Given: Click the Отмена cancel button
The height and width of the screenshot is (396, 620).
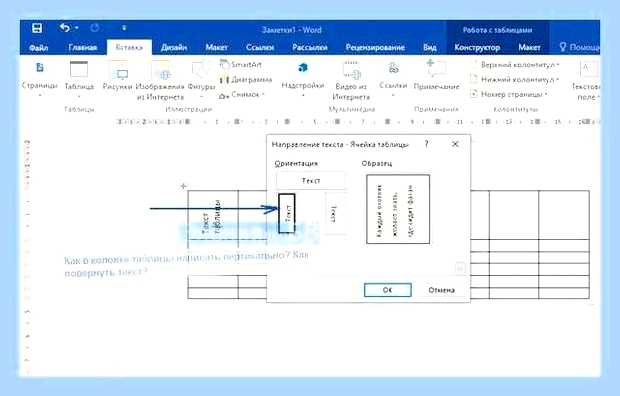Looking at the screenshot, I should (x=442, y=290).
